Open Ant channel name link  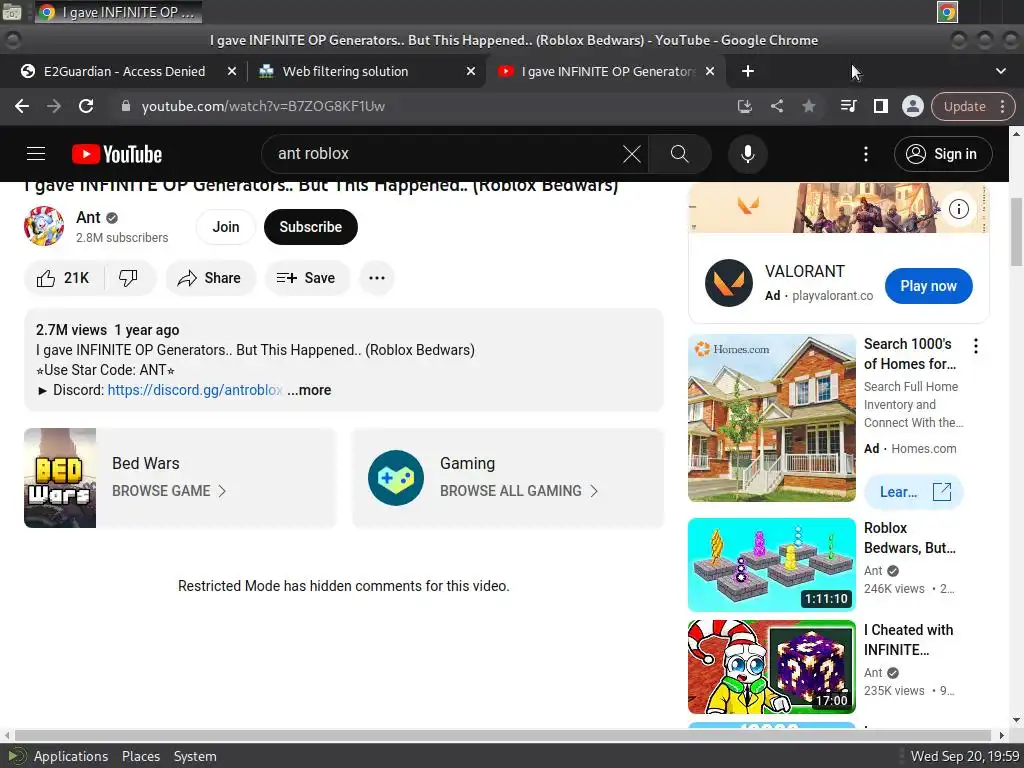point(88,217)
